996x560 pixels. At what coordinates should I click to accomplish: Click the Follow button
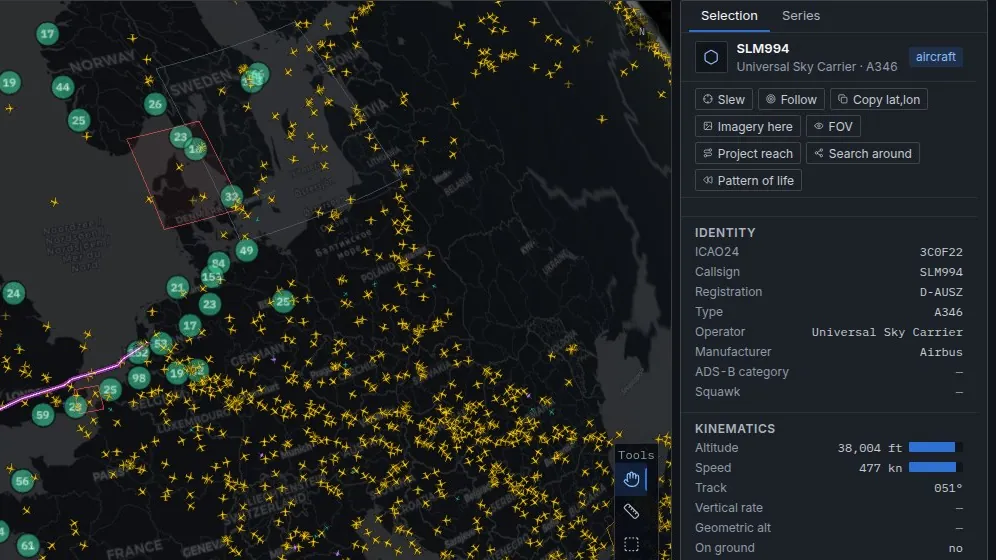pos(791,100)
